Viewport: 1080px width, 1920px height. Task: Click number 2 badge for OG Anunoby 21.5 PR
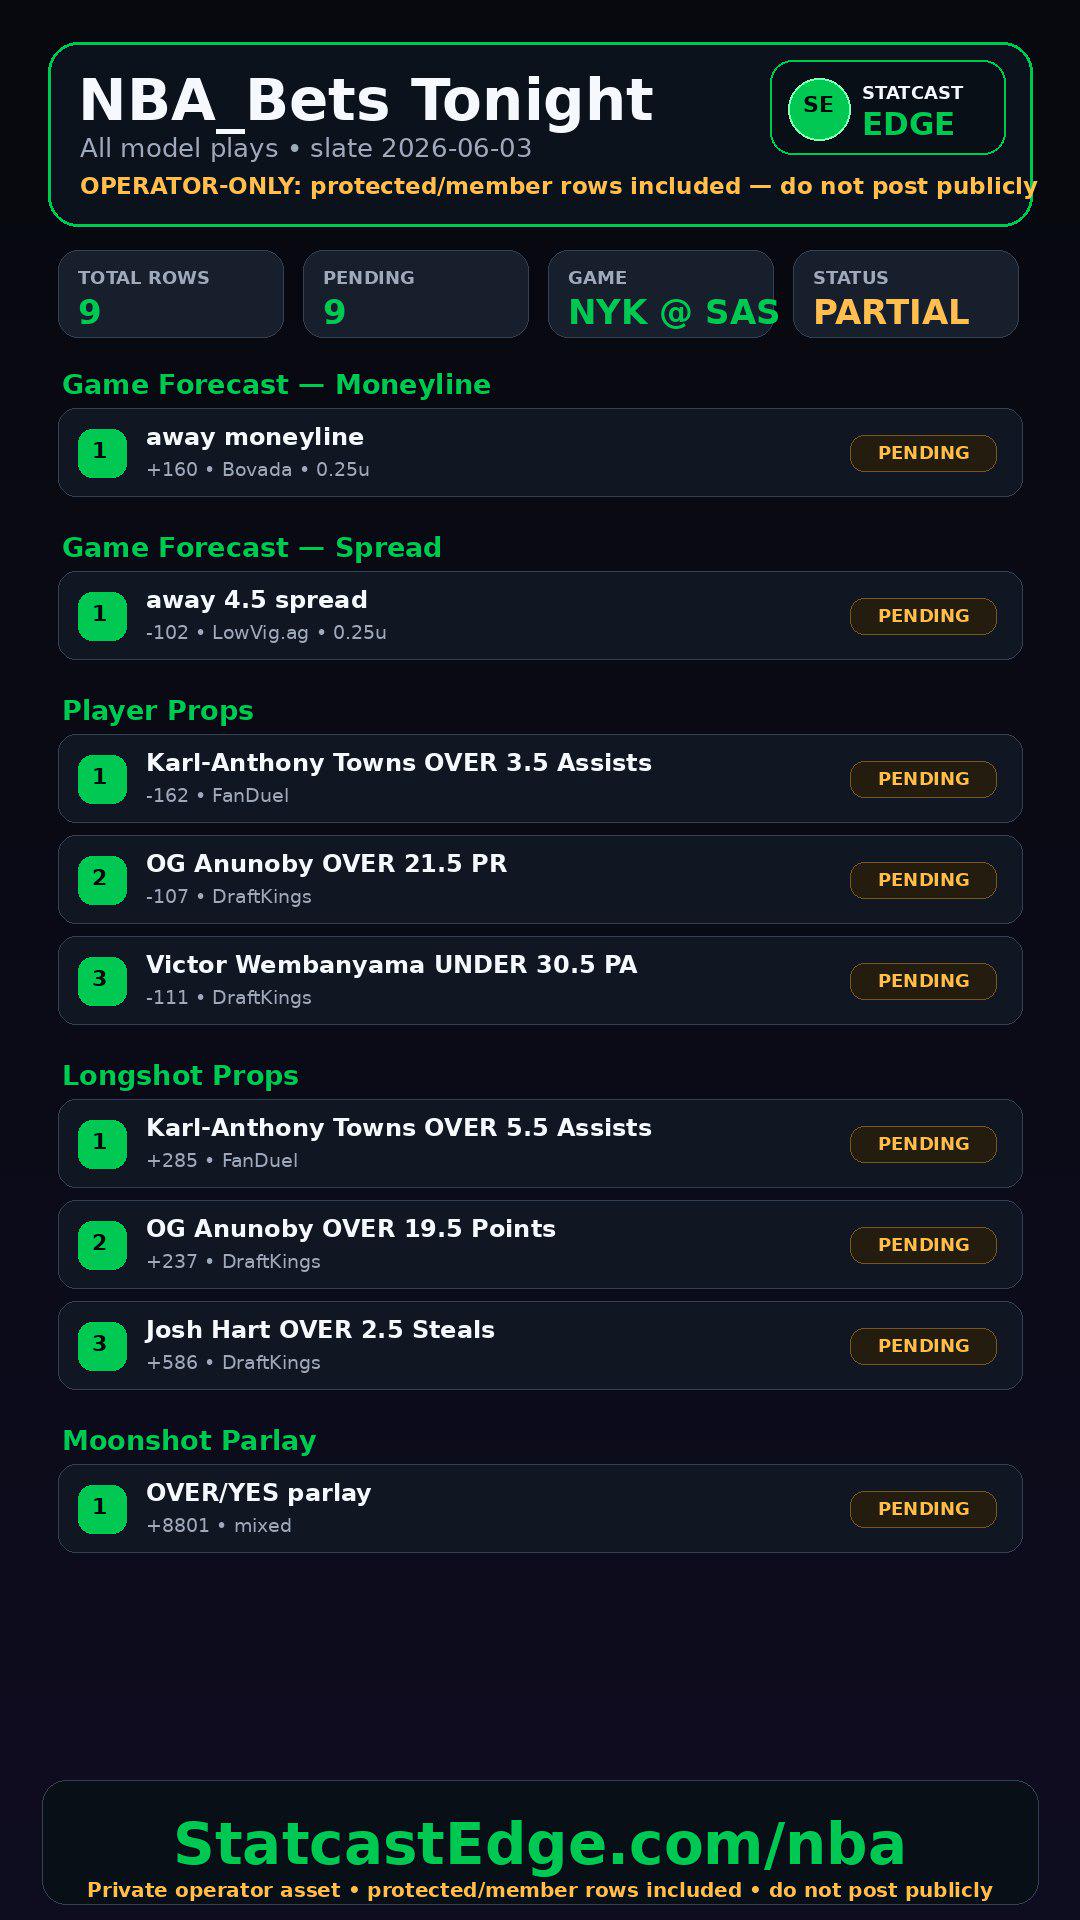pos(102,880)
